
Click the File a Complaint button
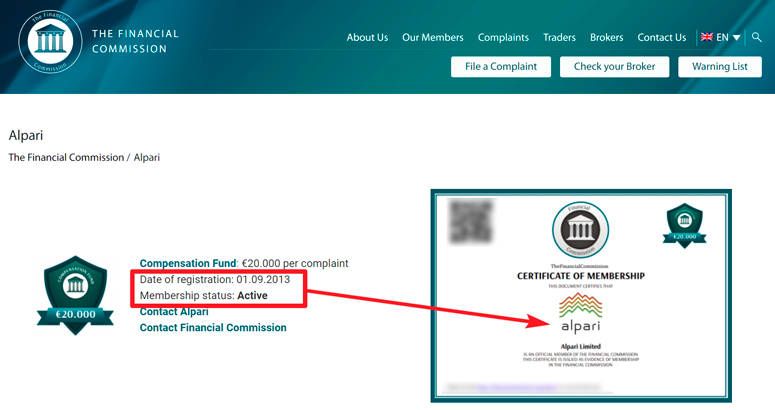[501, 67]
